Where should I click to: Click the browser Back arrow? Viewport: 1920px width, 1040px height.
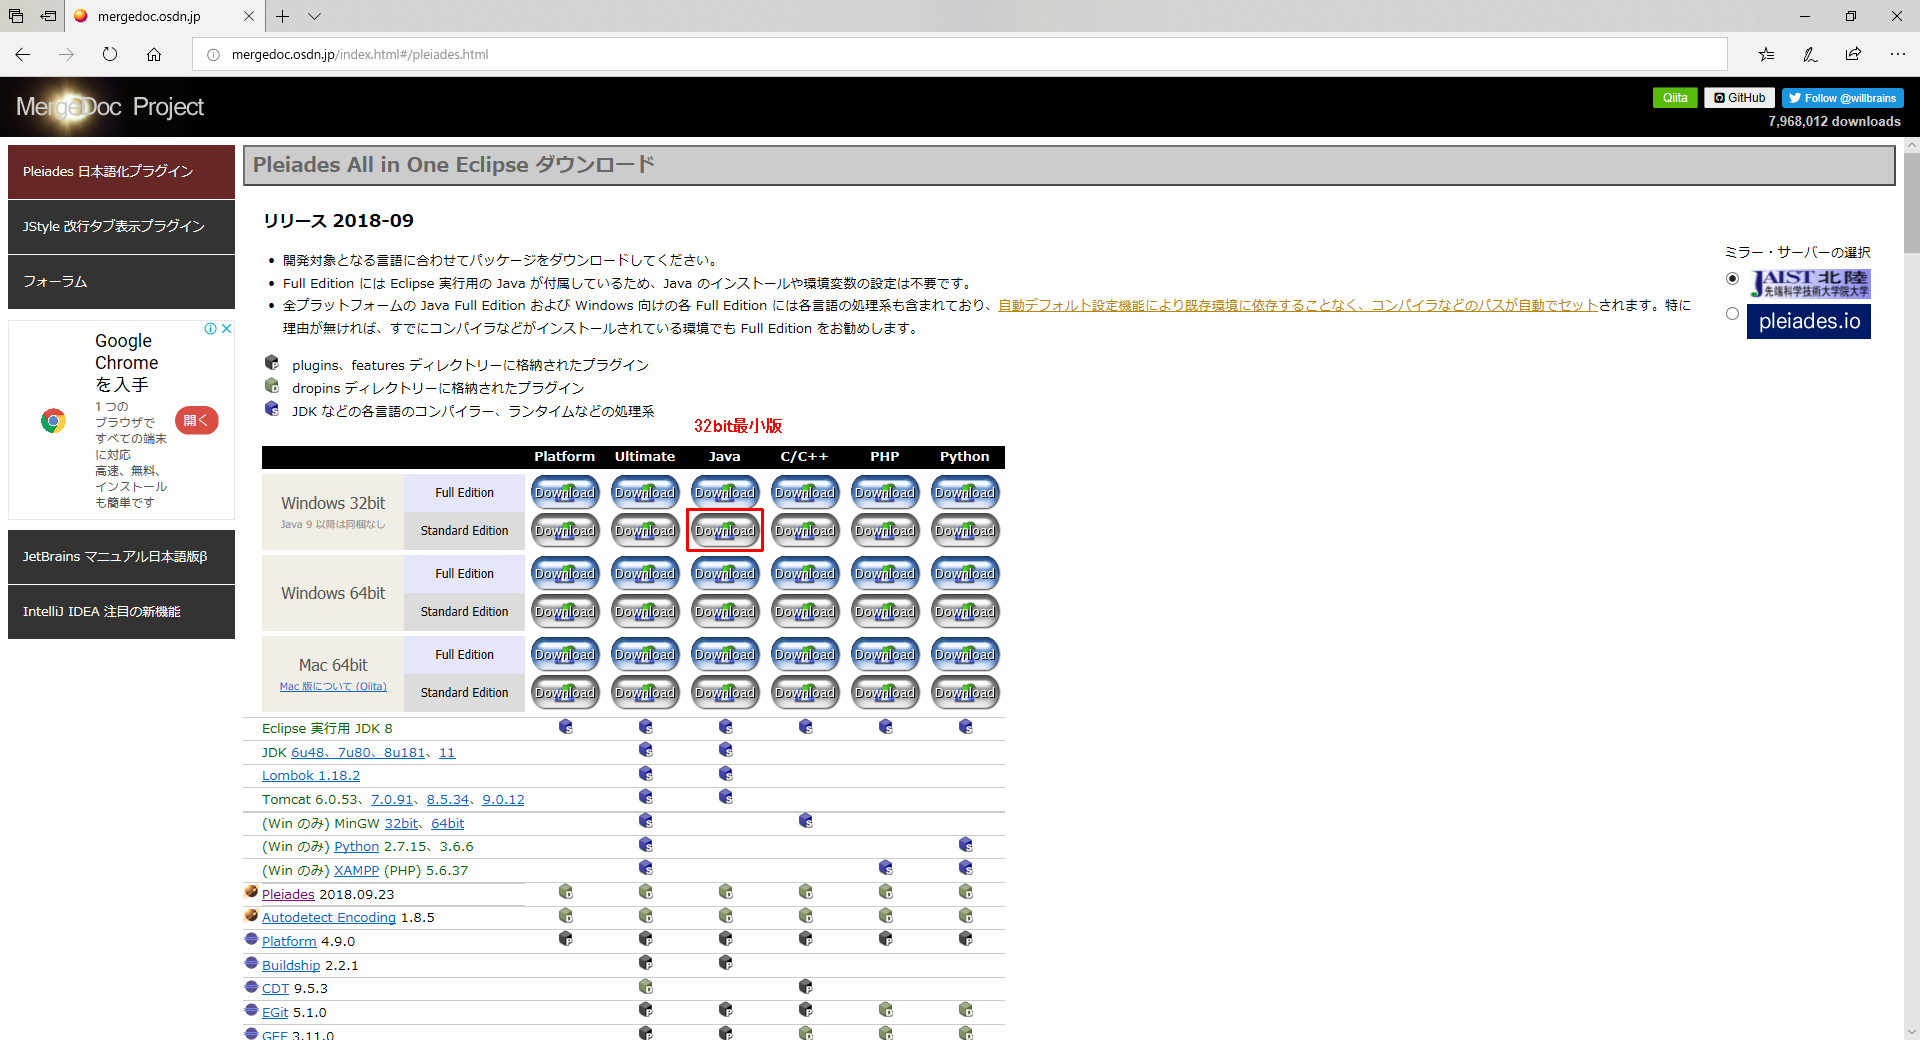pos(23,54)
